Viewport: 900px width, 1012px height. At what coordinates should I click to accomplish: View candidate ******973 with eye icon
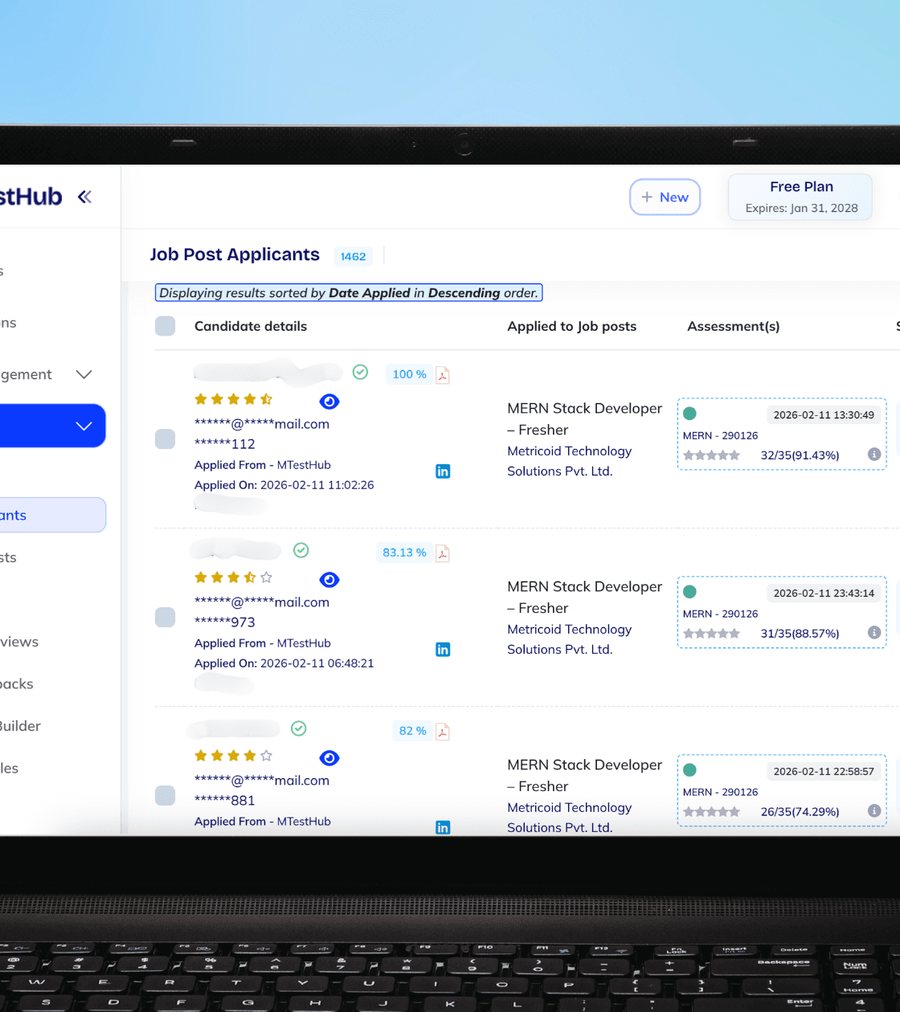[x=329, y=580]
